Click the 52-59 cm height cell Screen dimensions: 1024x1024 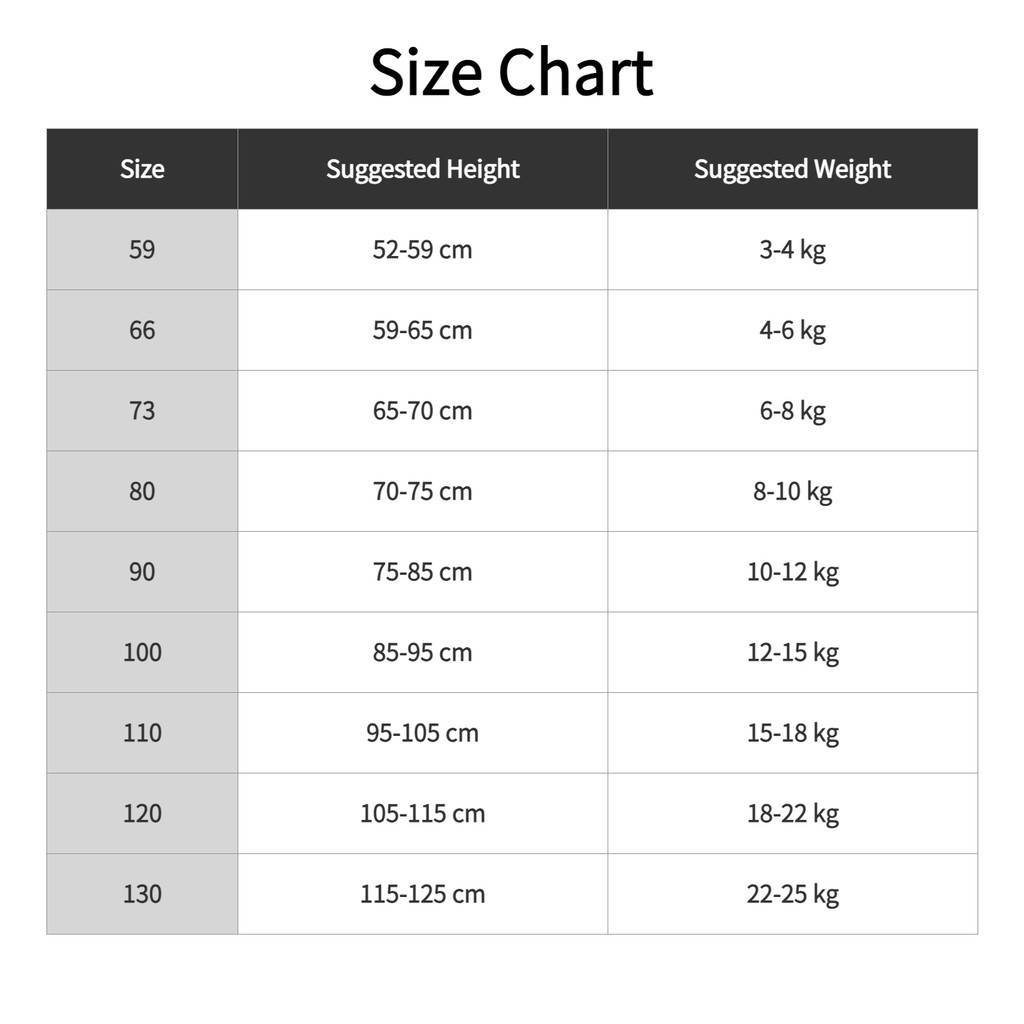point(422,250)
